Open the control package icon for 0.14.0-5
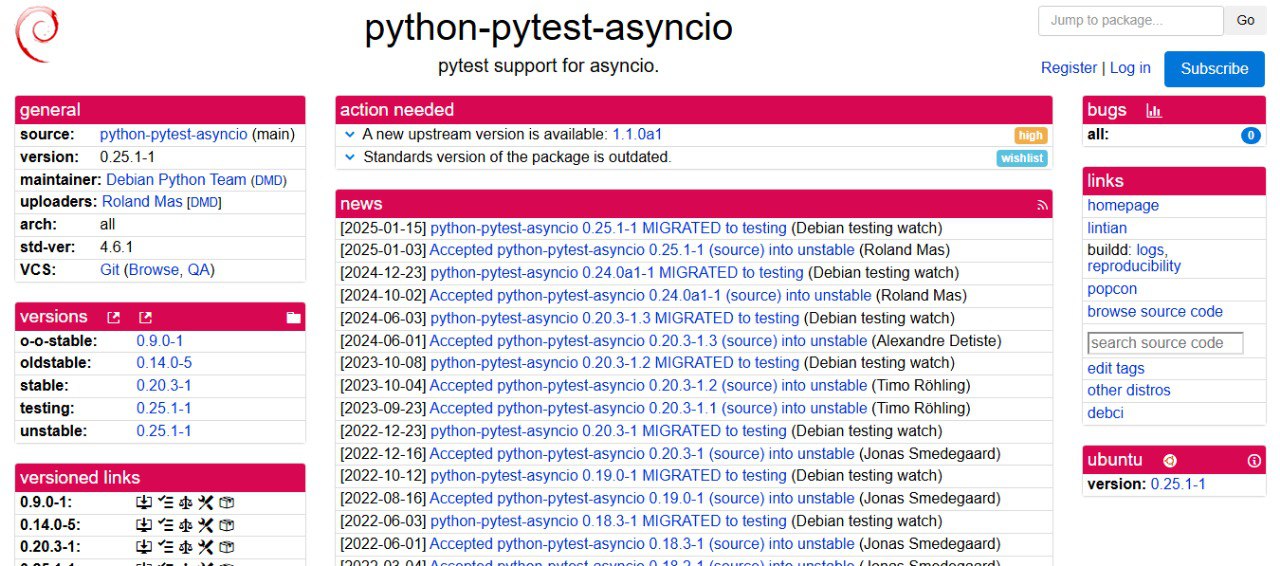 [227, 525]
